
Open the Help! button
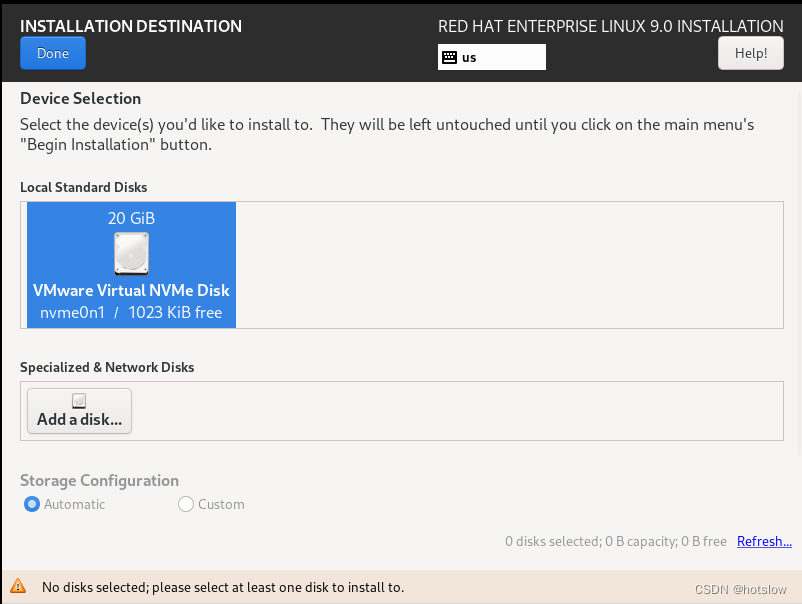(x=750, y=53)
